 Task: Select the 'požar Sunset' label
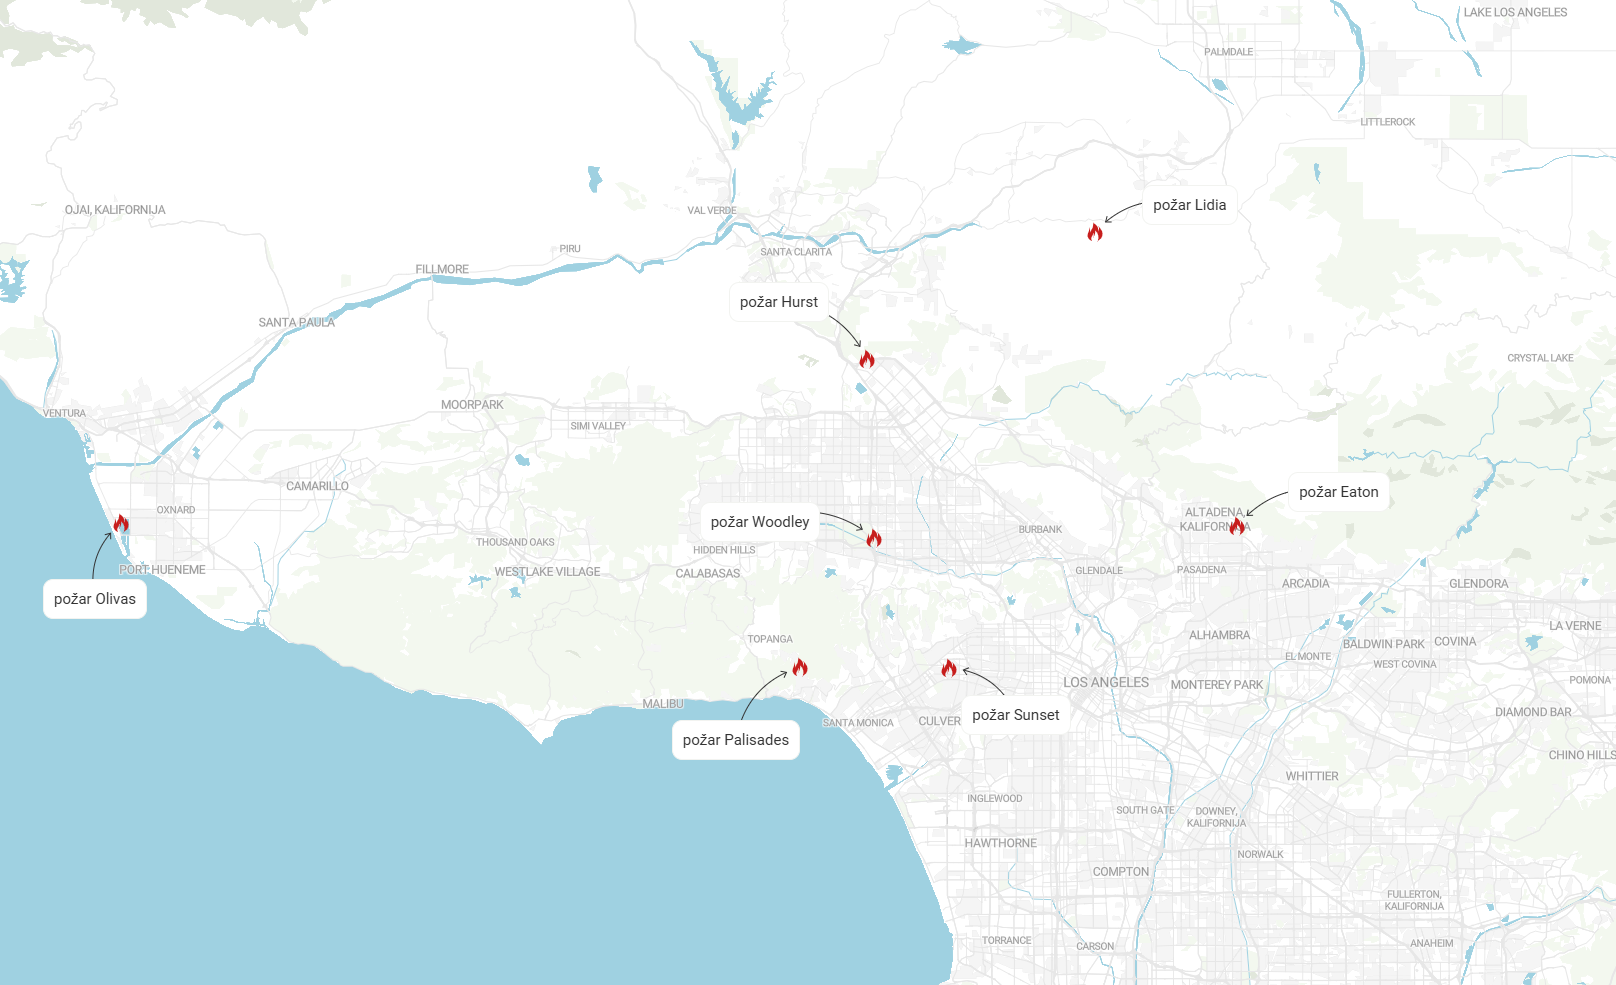click(x=1015, y=715)
